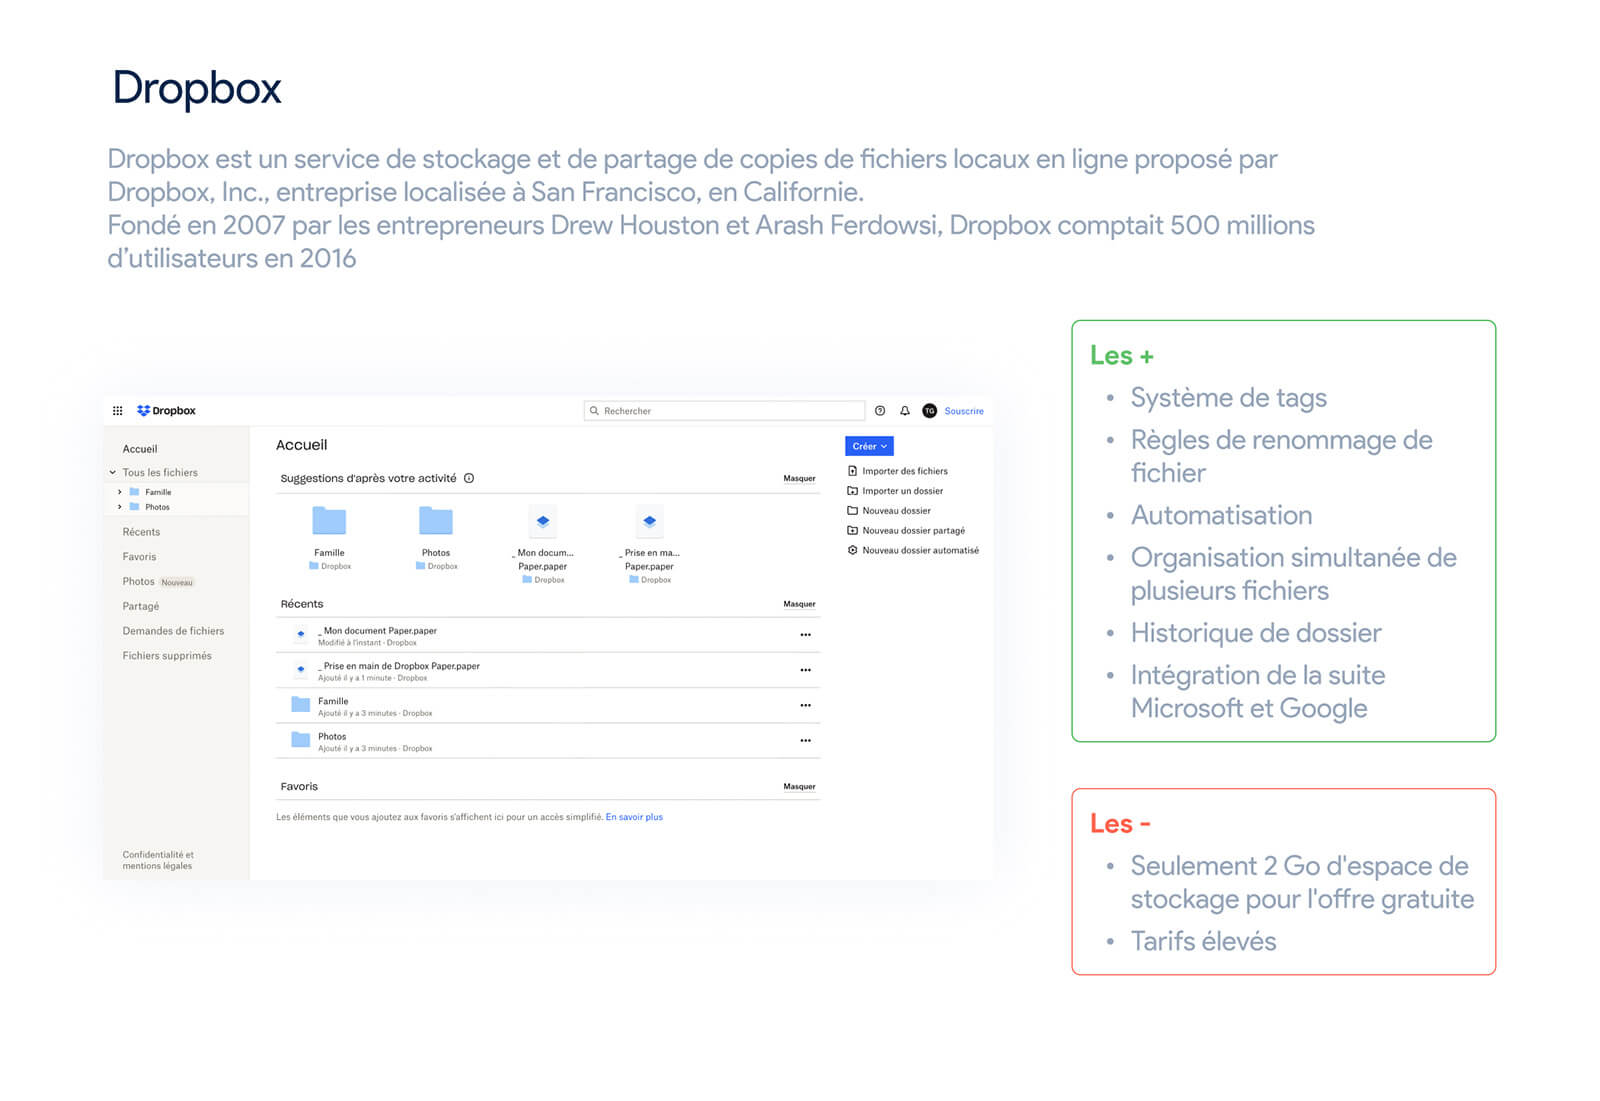Hide the Récents section with Masquer
This screenshot has width=1600, height=1101.
tap(799, 604)
